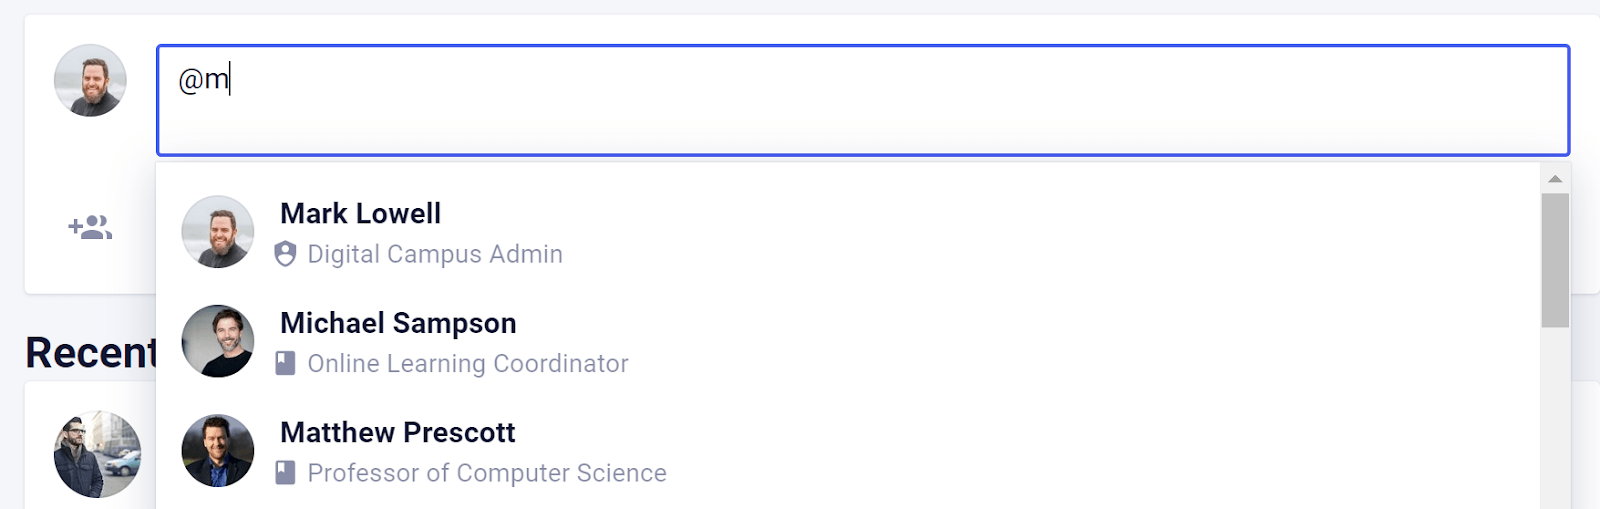This screenshot has width=1600, height=509.
Task: Click the shield icon beside Digital Campus Admin
Action: (x=285, y=254)
